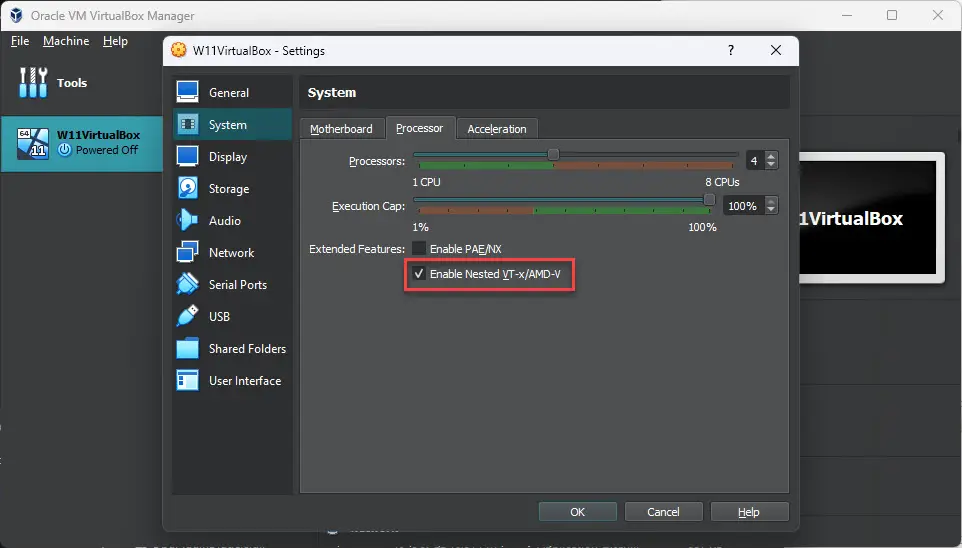Click the Execution Cap spinbox arrows

pyautogui.click(x=771, y=205)
